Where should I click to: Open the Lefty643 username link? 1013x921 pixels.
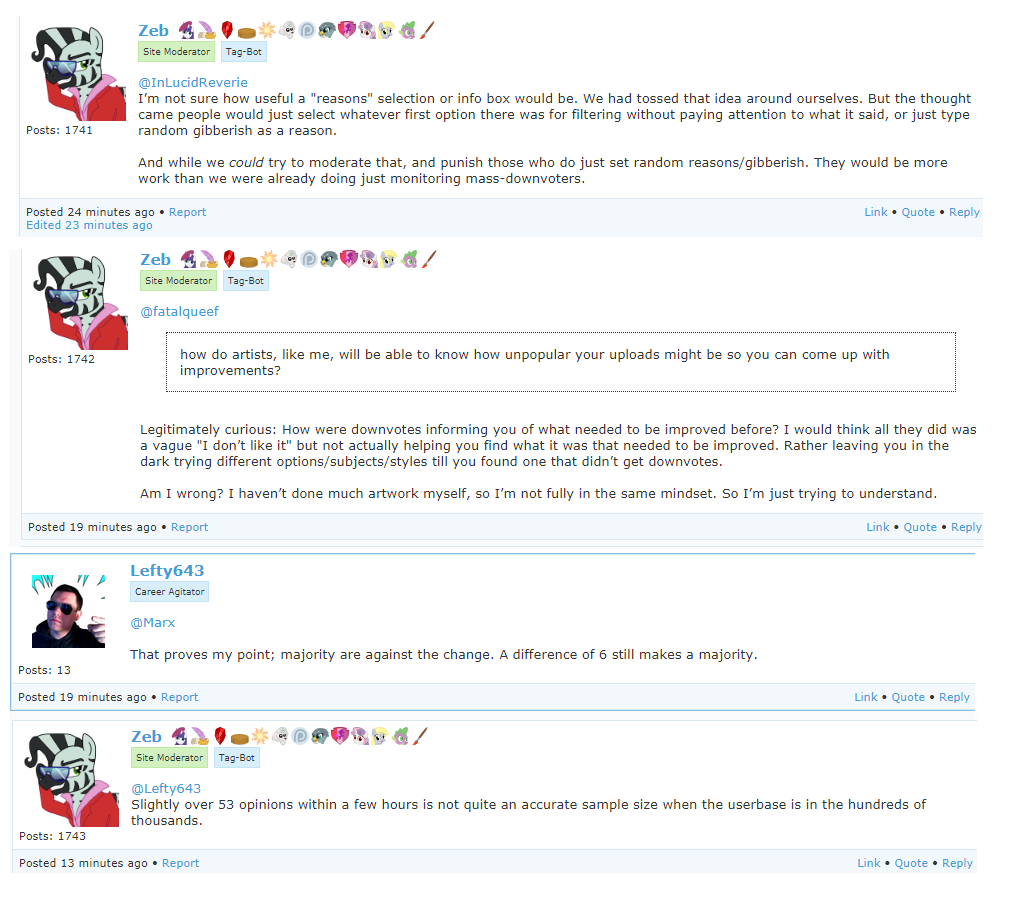[x=167, y=570]
